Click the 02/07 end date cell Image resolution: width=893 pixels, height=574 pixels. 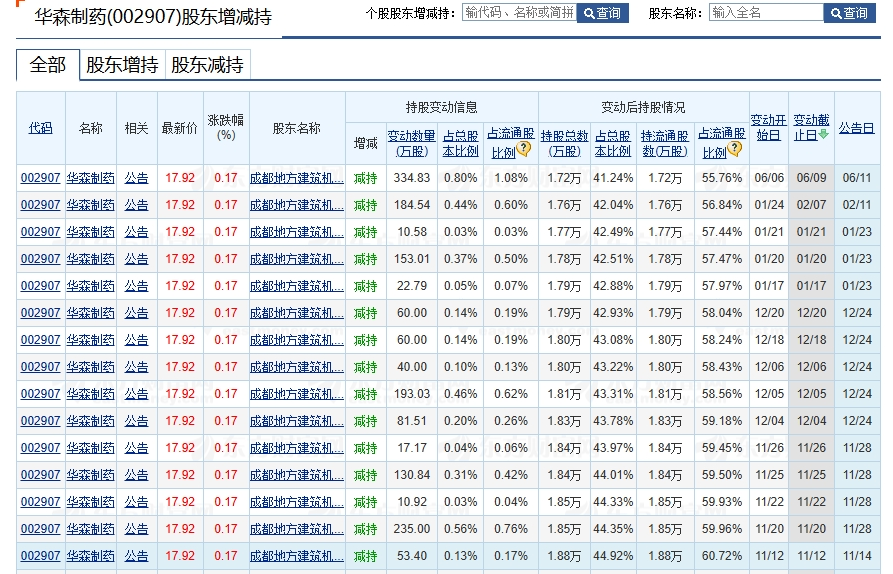click(x=811, y=205)
